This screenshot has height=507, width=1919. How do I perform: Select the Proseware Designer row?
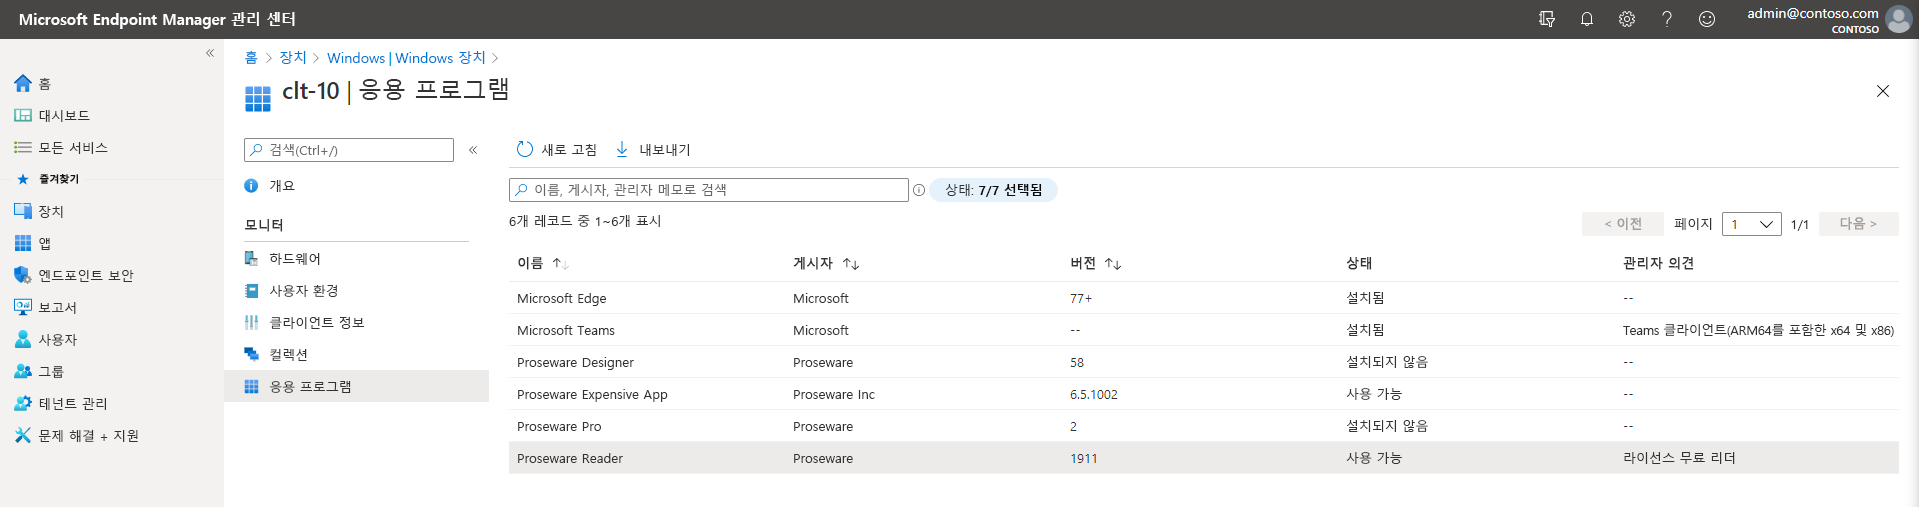(x=1204, y=362)
